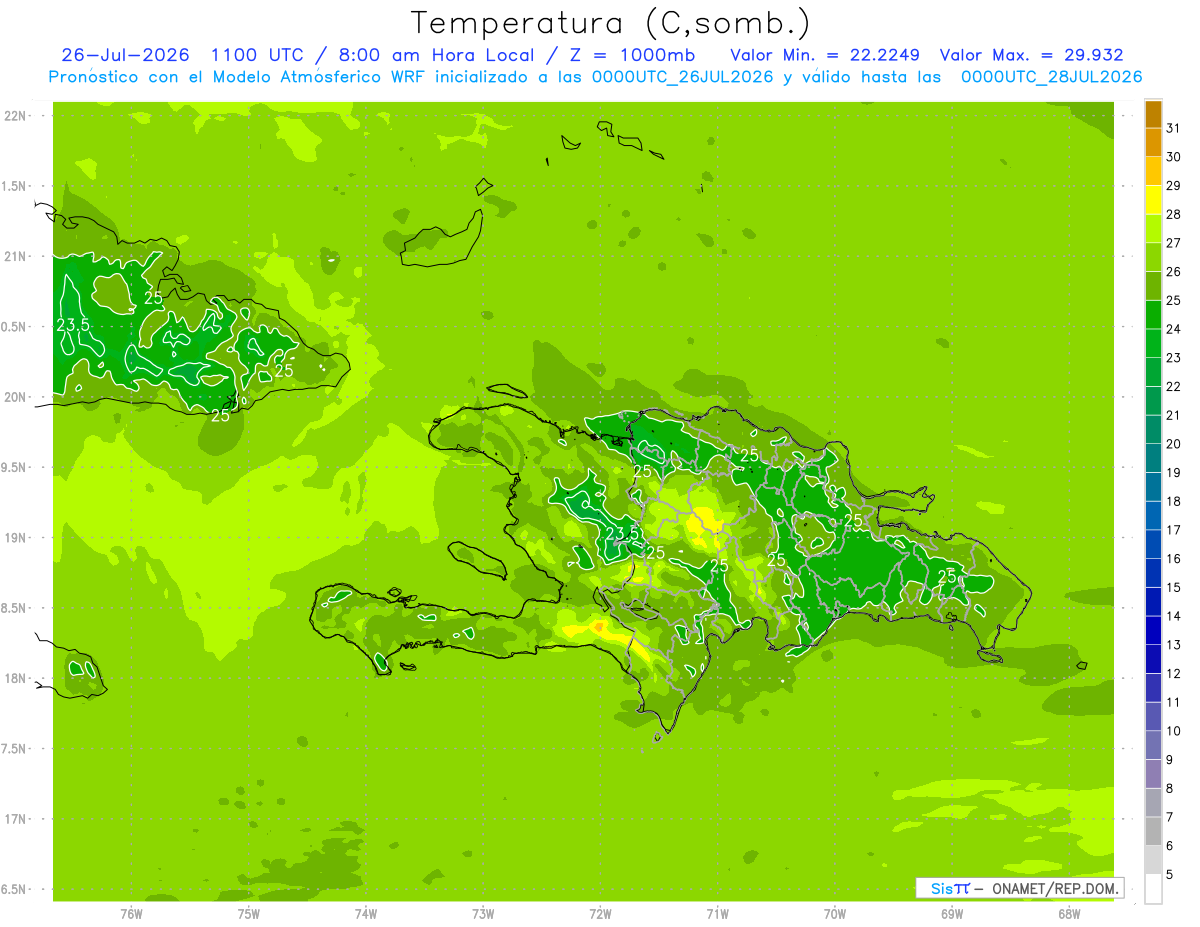Viewport: 1200px width, 927px height.
Task: Pick the purple colorbar band between 9 and 10
Action: 1153,745
